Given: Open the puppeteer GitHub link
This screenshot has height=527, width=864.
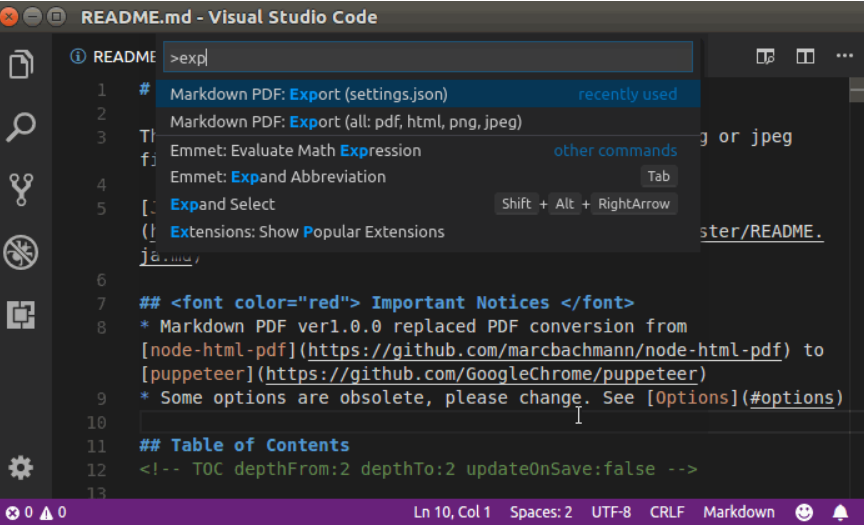Looking at the screenshot, I should [x=482, y=374].
